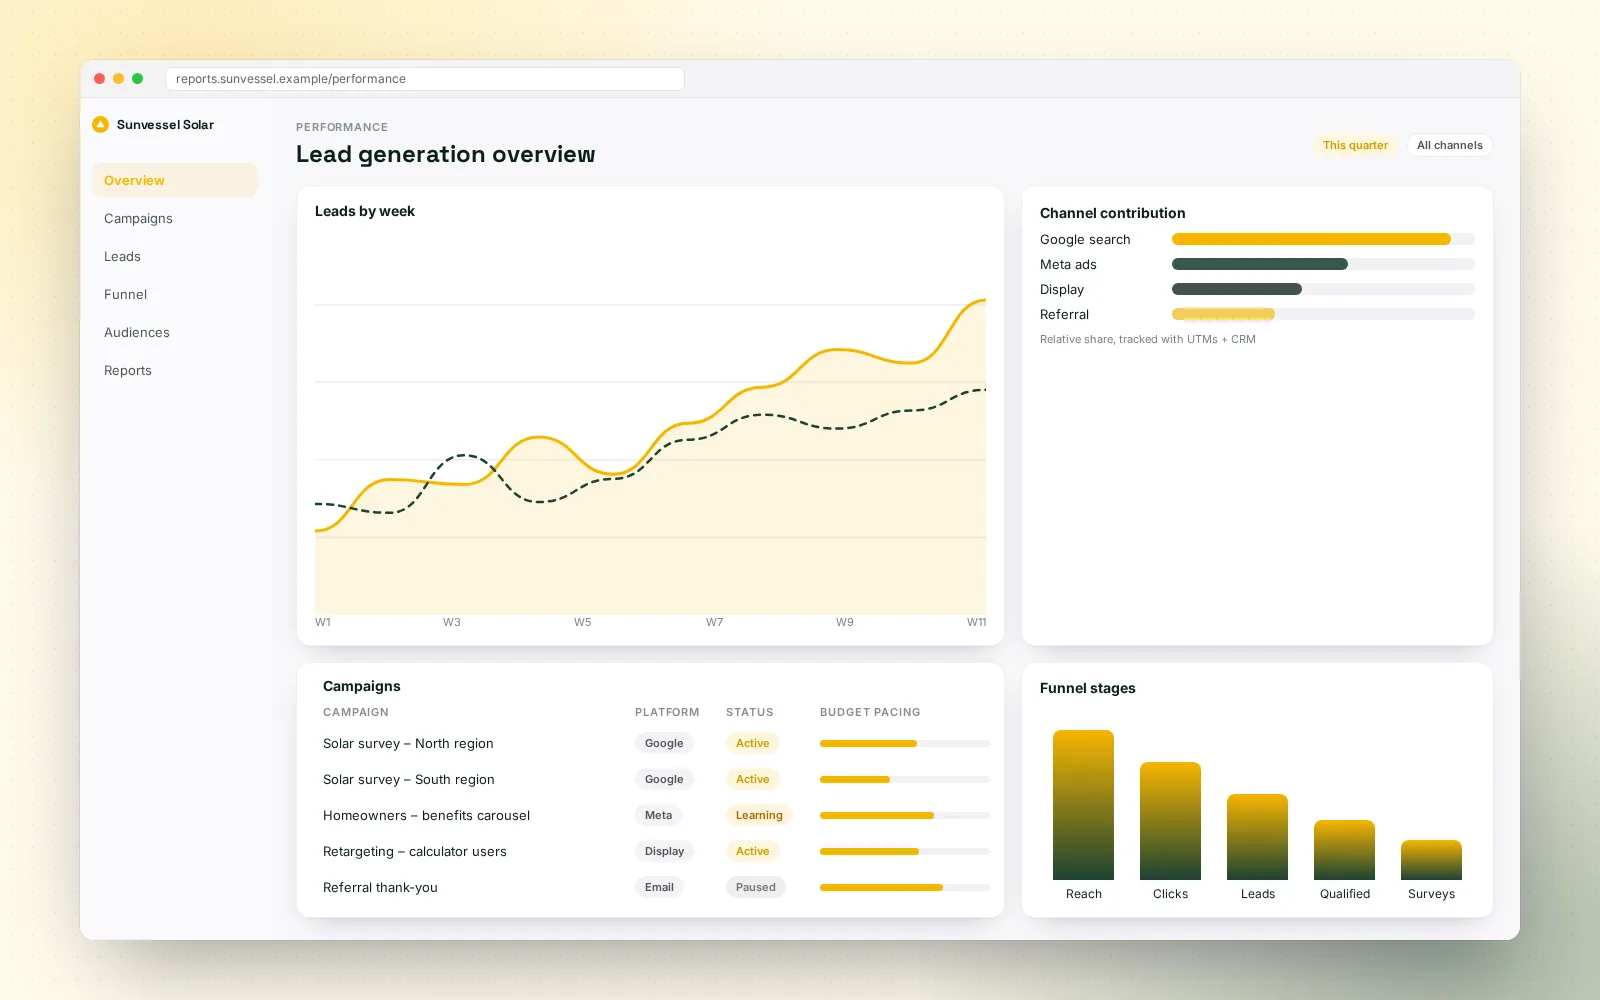
Task: Click the Paused status badge
Action: click(x=756, y=887)
